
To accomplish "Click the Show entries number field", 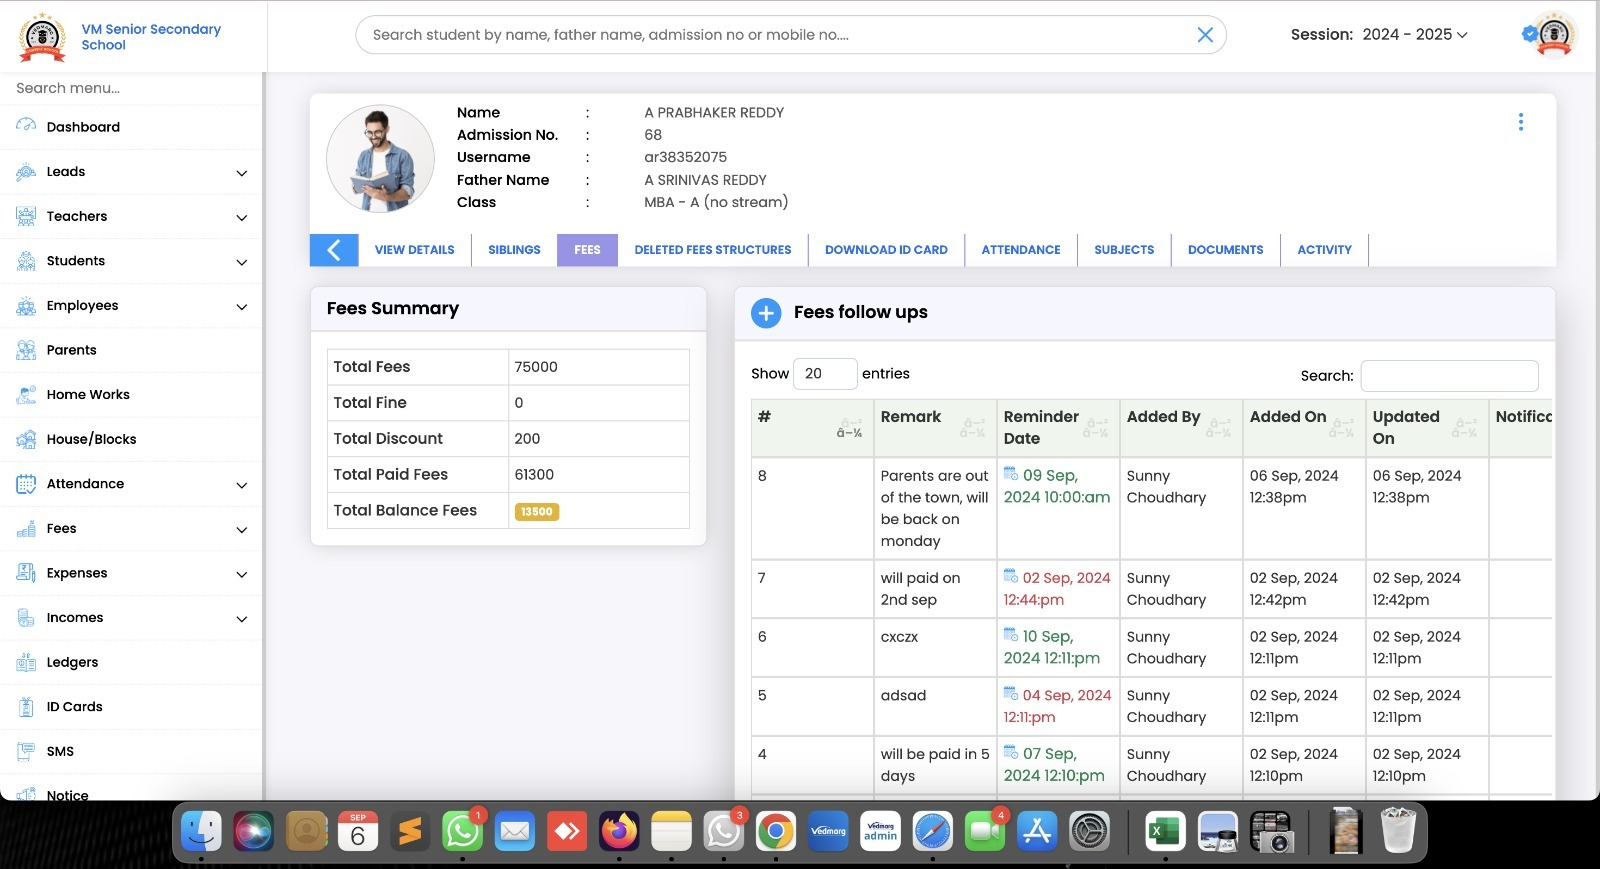I will pos(825,373).
